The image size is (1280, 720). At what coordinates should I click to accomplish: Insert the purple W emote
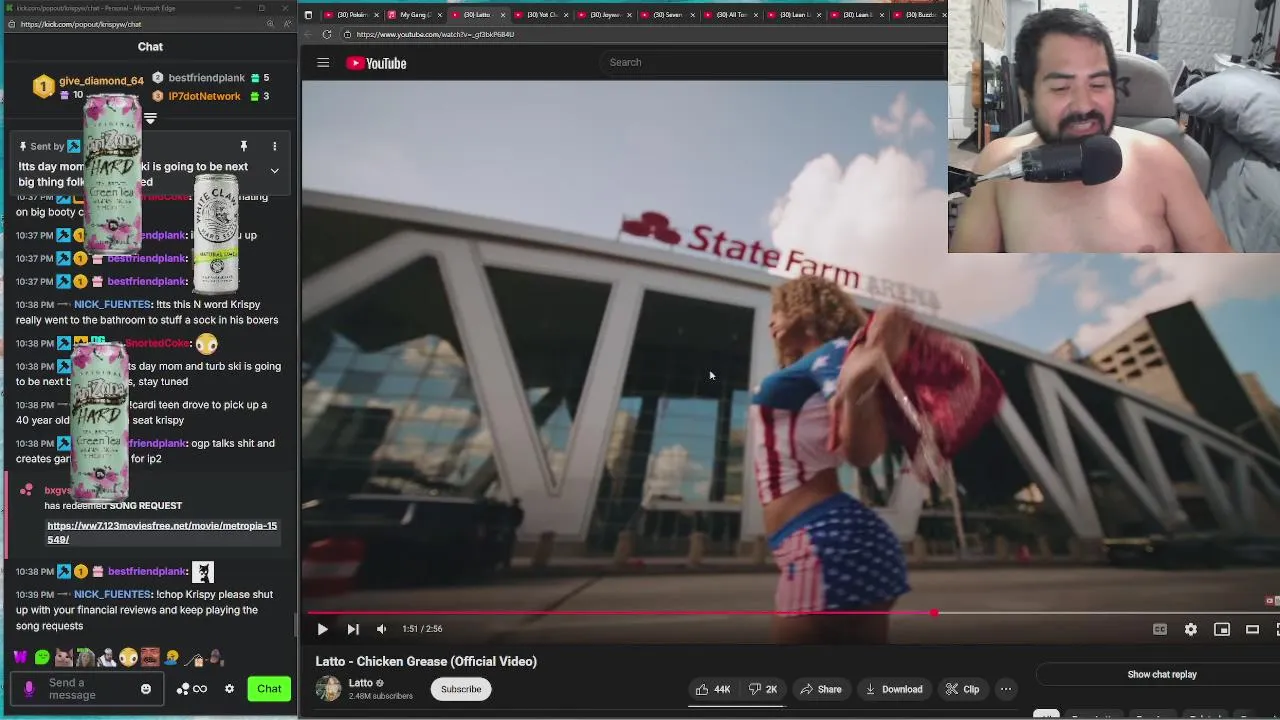(20, 658)
